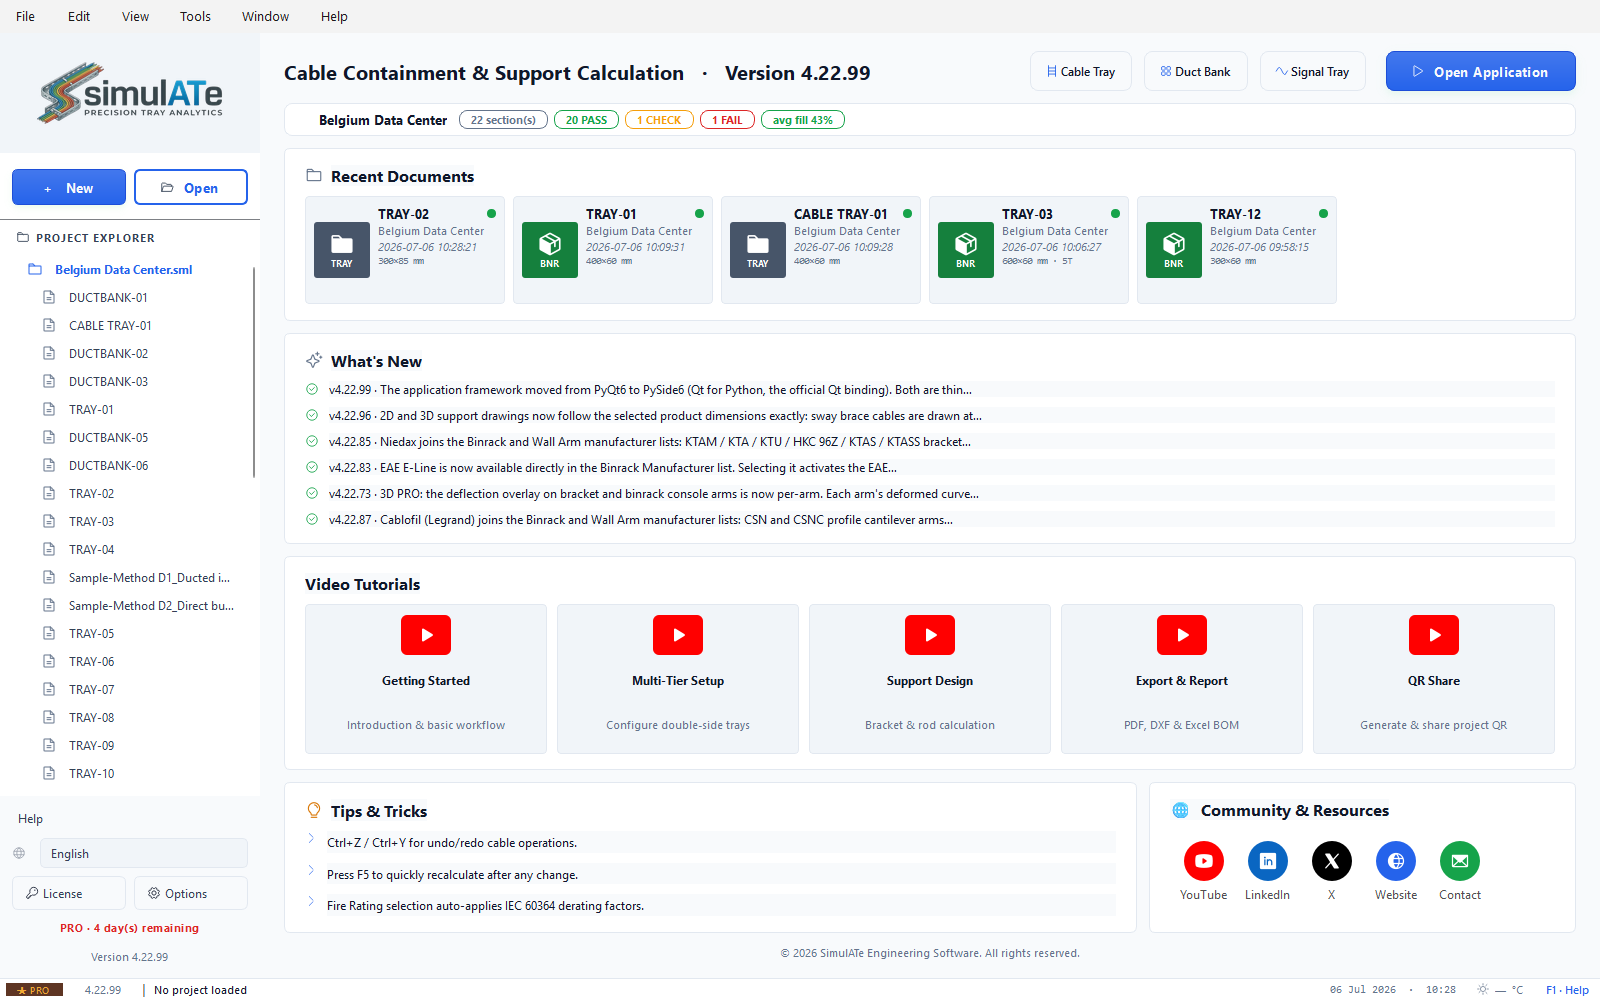
Task: Open the Tools menu
Action: pyautogui.click(x=195, y=16)
